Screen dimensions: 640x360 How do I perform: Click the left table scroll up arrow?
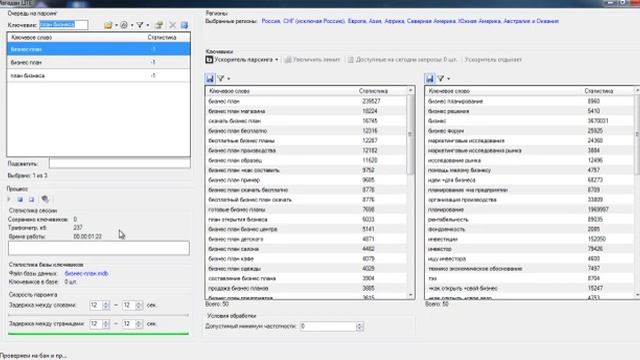pos(411,90)
